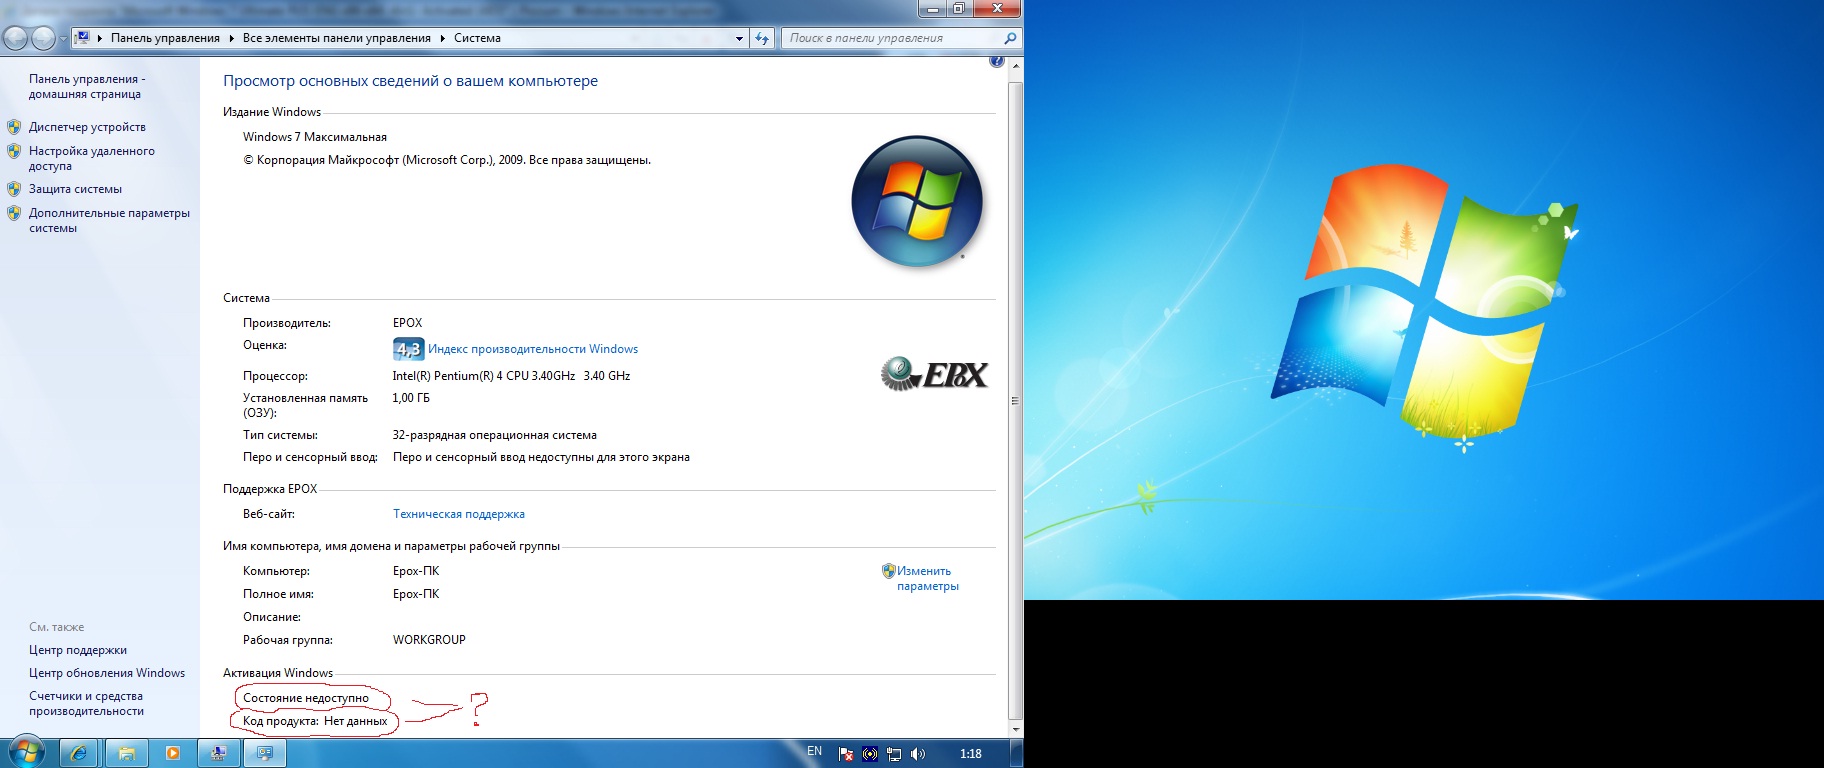Expand arrow after Панель управления breadcrumb

pos(232,38)
